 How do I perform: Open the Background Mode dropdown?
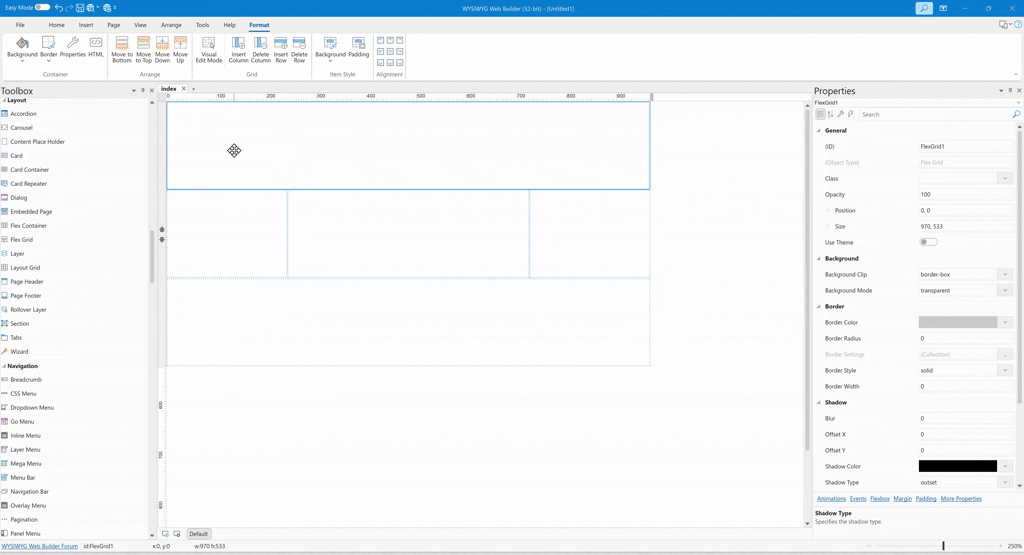(1005, 291)
